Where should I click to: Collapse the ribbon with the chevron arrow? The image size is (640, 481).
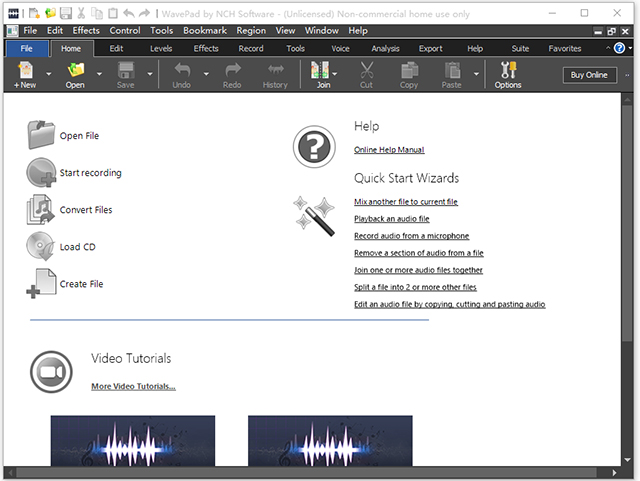[x=608, y=48]
